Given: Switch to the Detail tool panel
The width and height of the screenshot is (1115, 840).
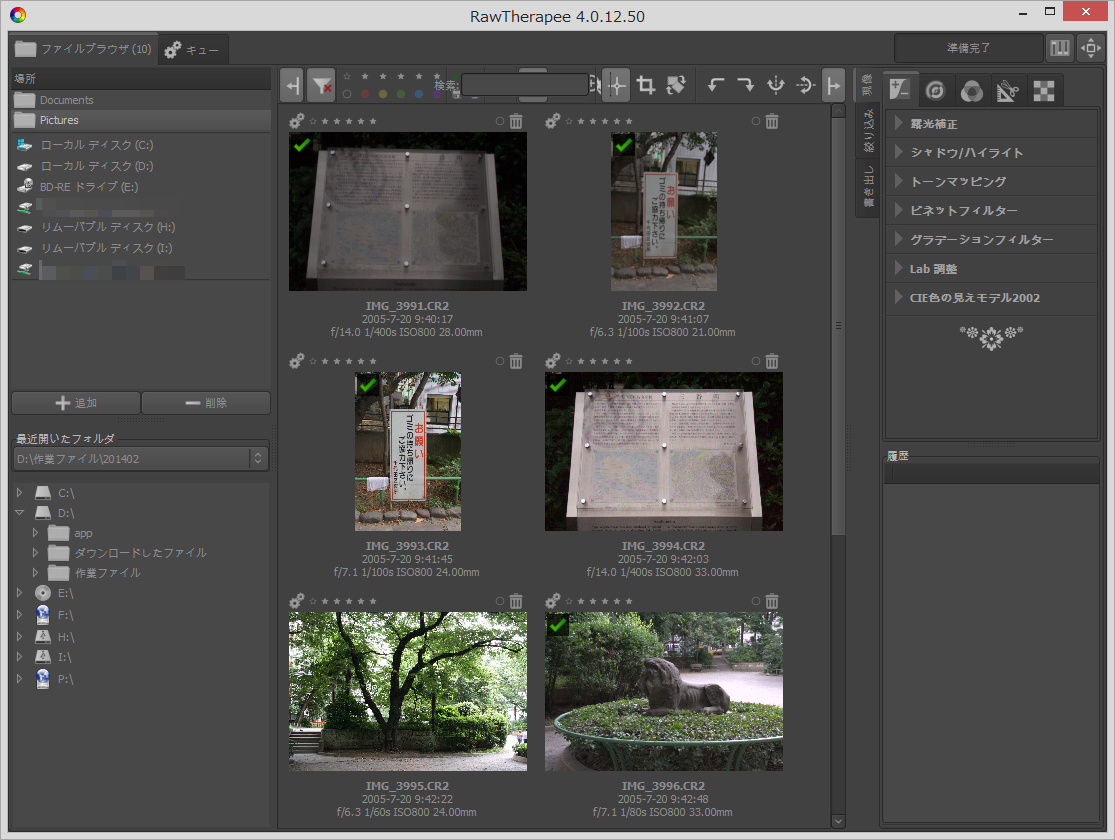Looking at the screenshot, I should pos(935,90).
